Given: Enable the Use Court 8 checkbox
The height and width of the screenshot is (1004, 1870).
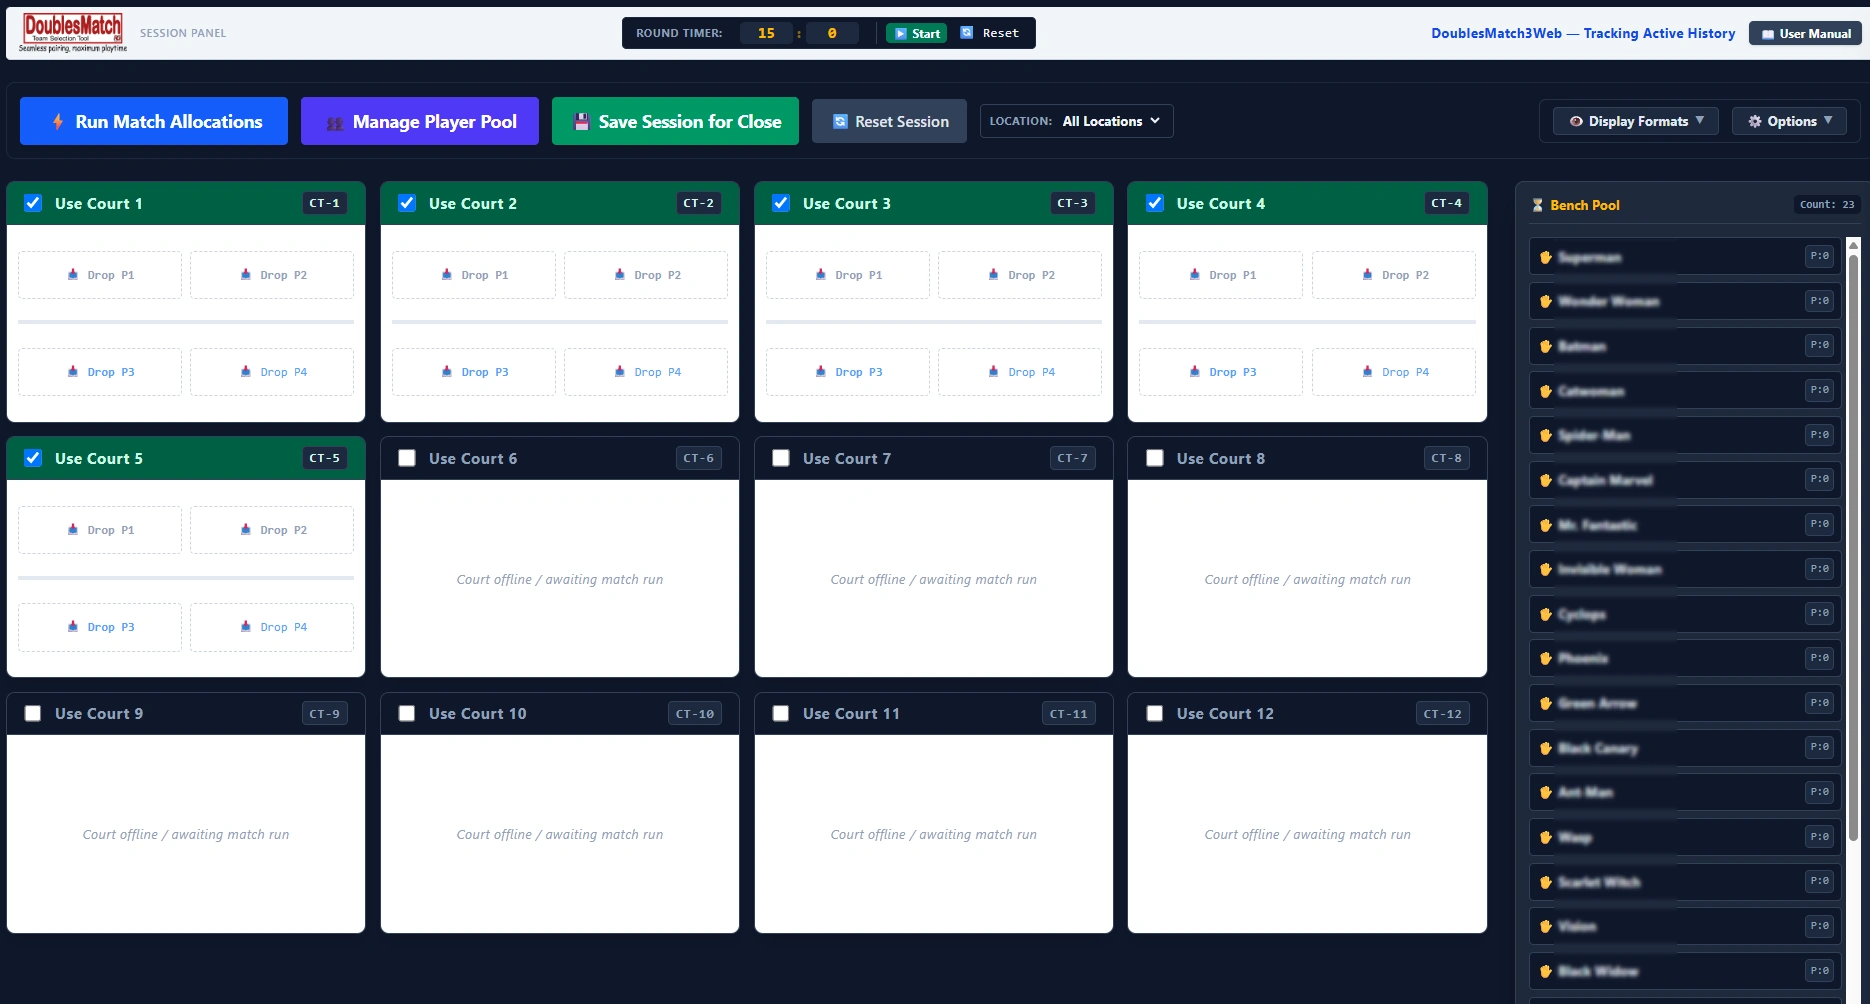Looking at the screenshot, I should point(1155,458).
